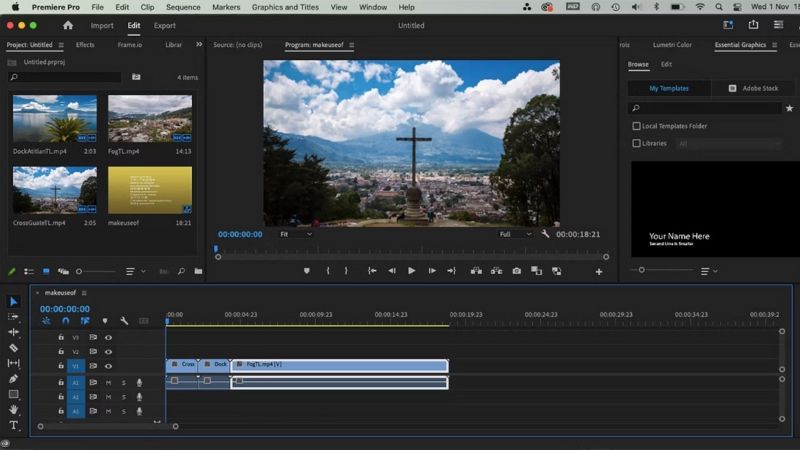Enable the Libraries checkbox
Viewport: 800px width, 450px height.
pos(636,143)
